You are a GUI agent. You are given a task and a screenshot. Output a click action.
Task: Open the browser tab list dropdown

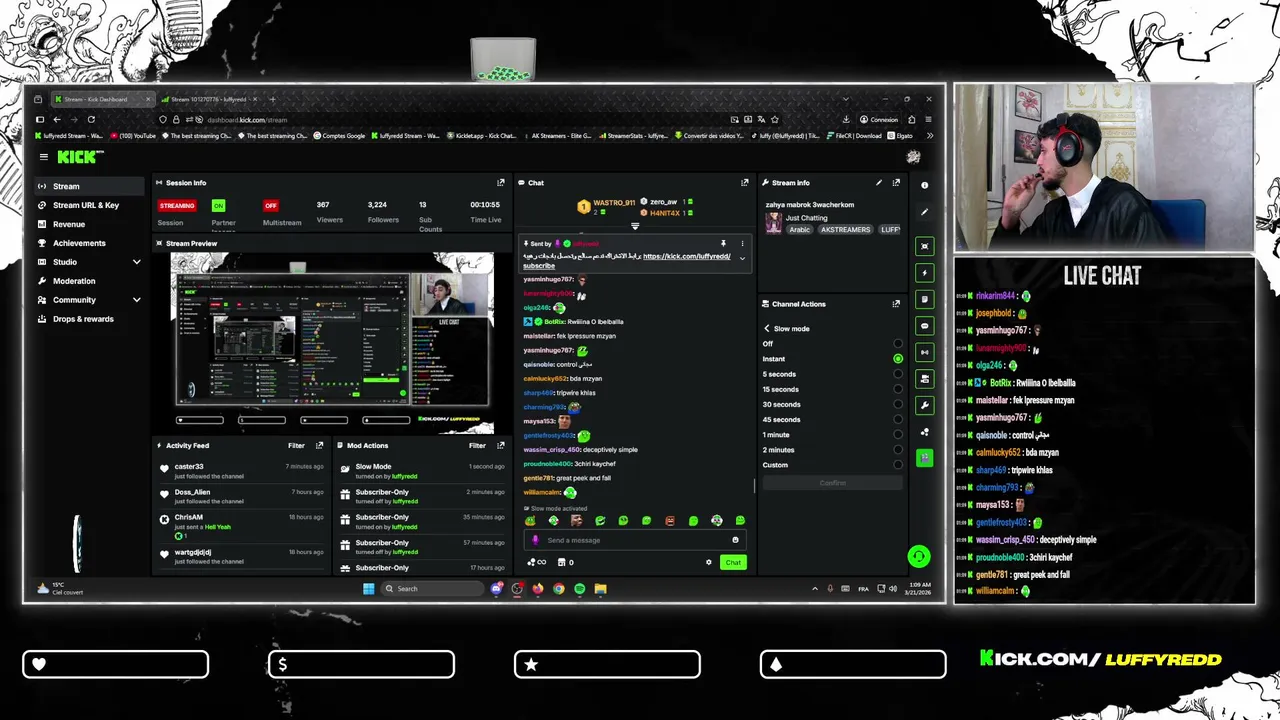click(x=845, y=99)
